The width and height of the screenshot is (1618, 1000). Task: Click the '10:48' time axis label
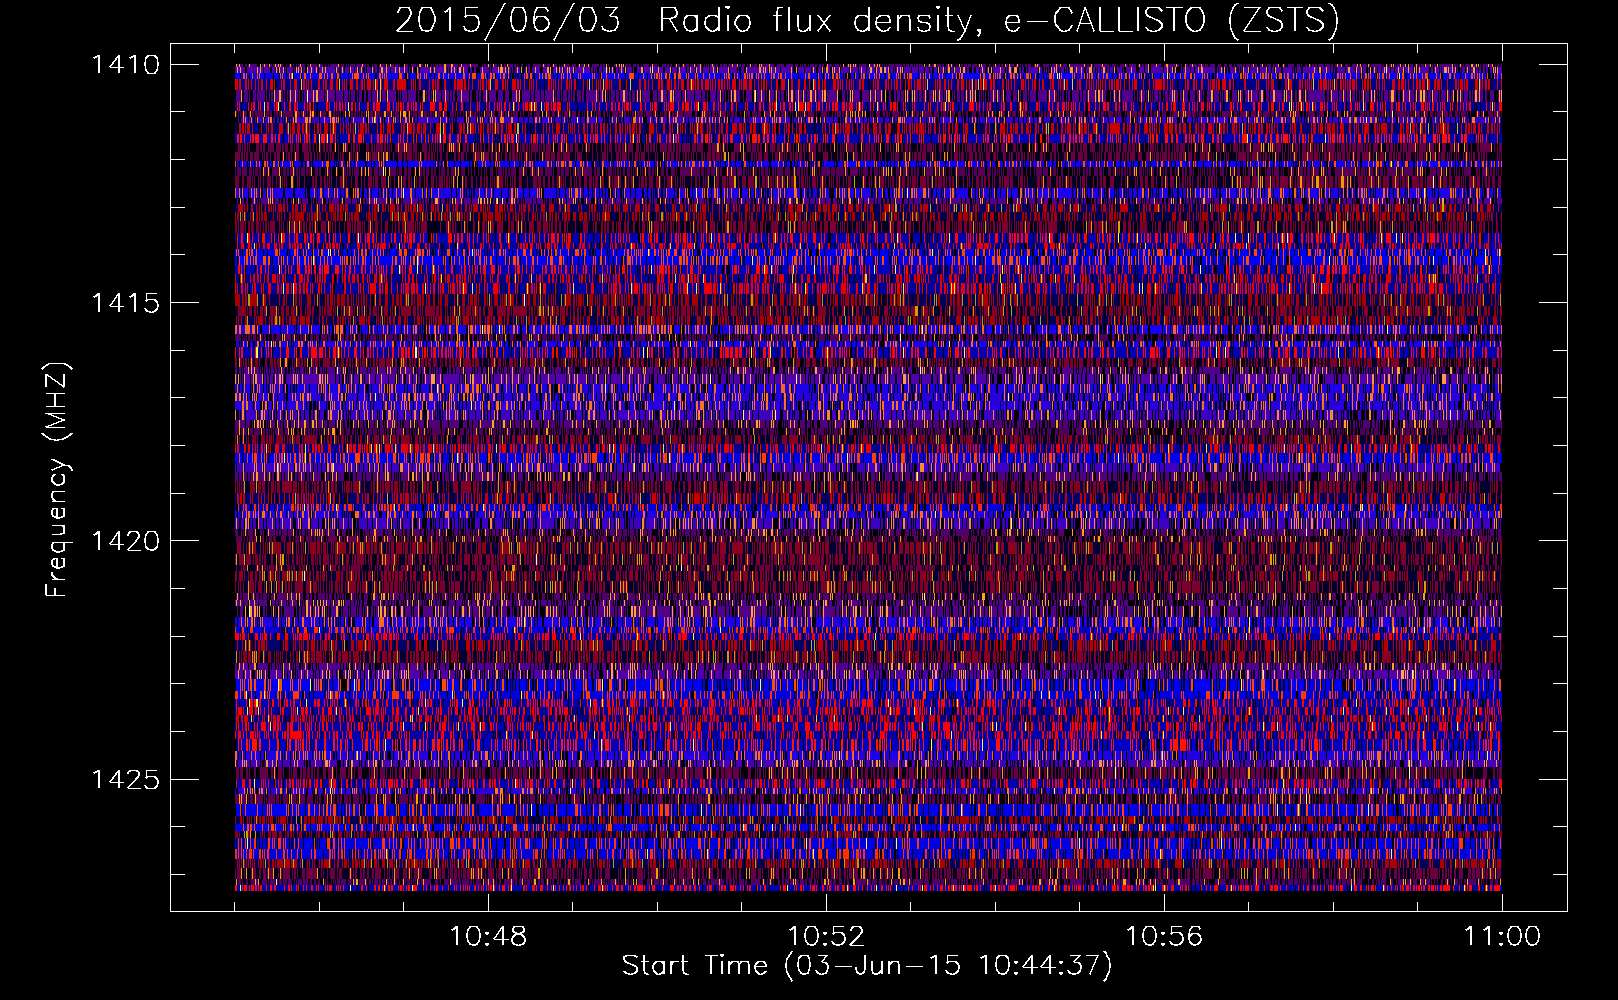(x=488, y=937)
